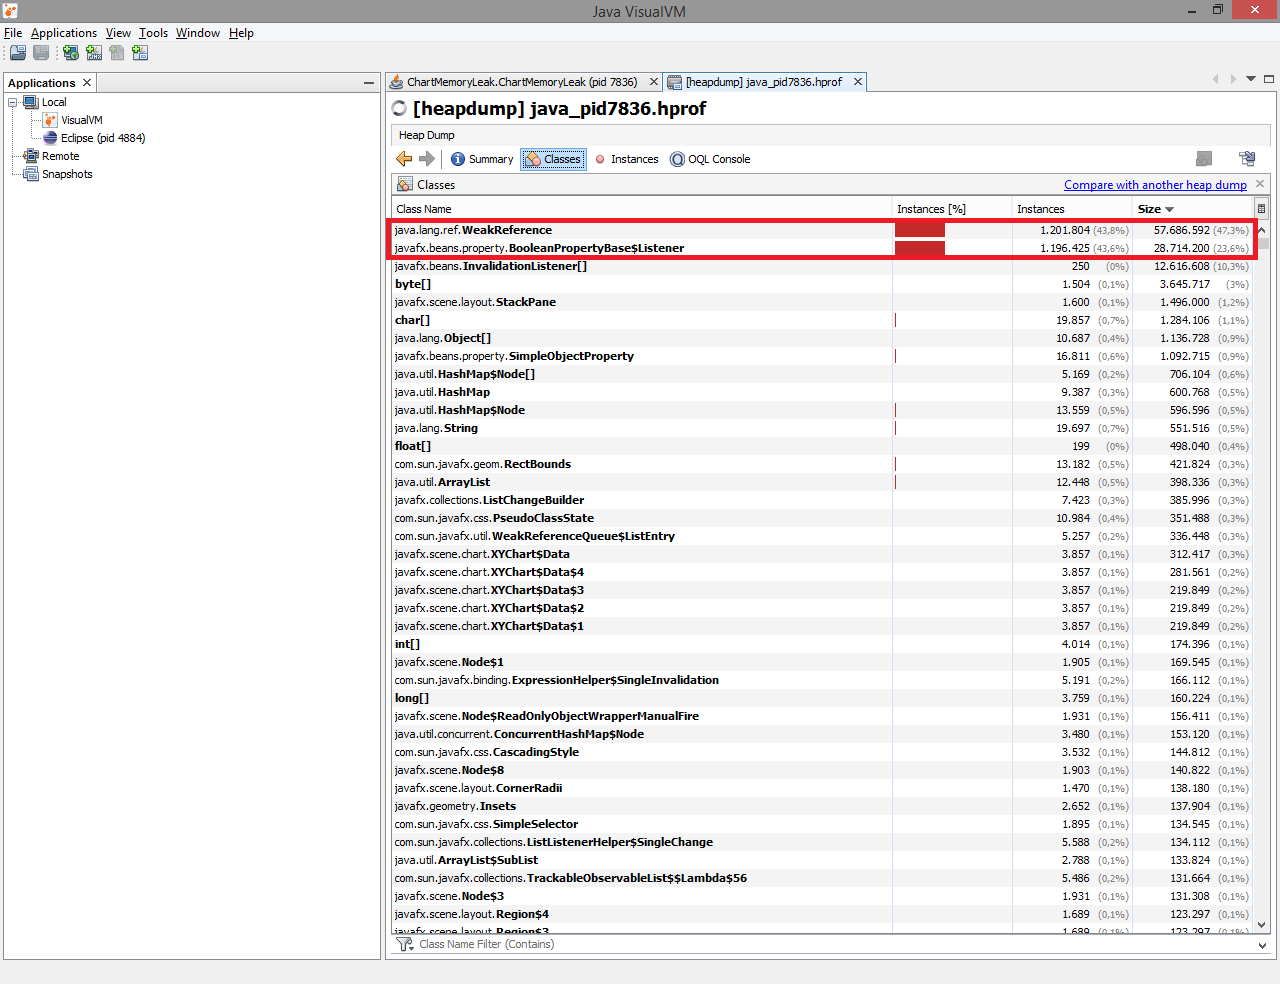The image size is (1280, 984).
Task: Open the document list dropdown arrow
Action: [x=1250, y=79]
